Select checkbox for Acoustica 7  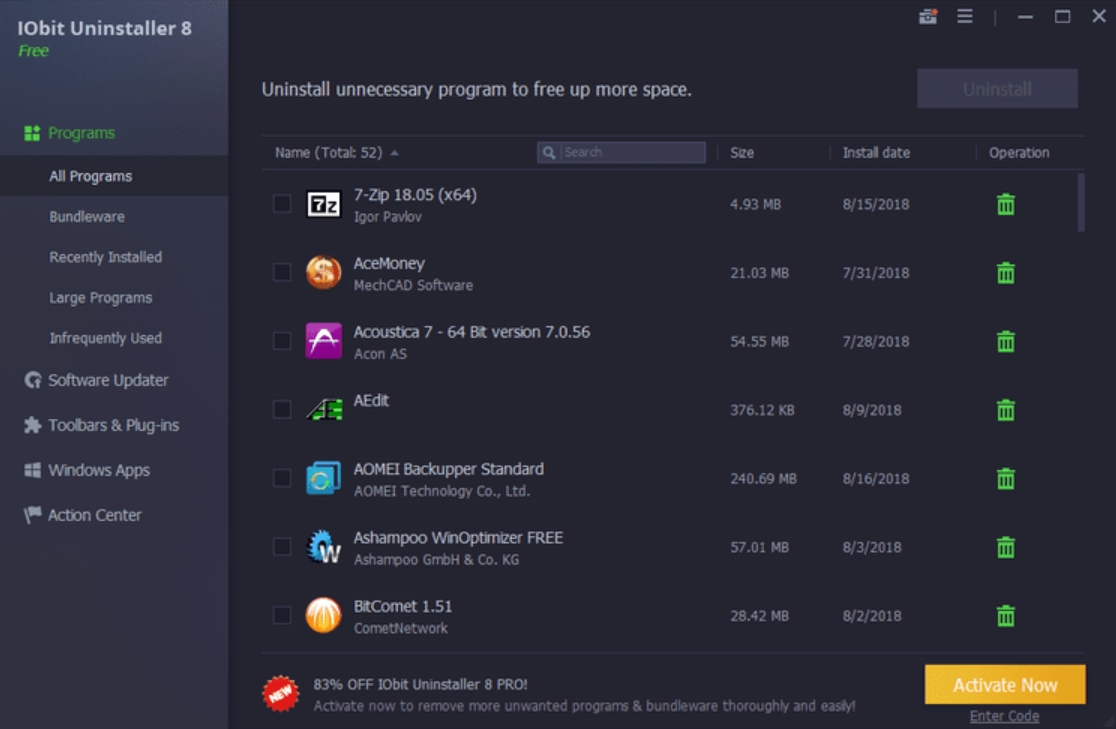(283, 341)
